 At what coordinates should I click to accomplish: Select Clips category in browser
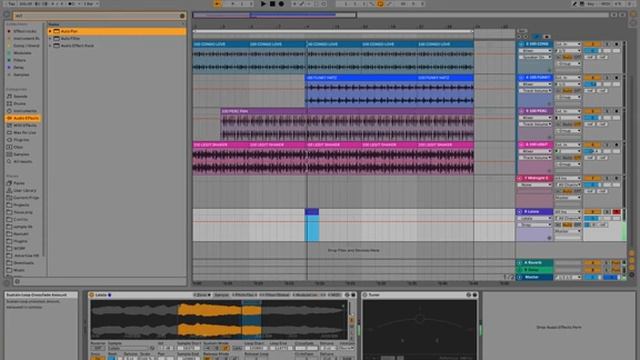pyautogui.click(x=18, y=147)
